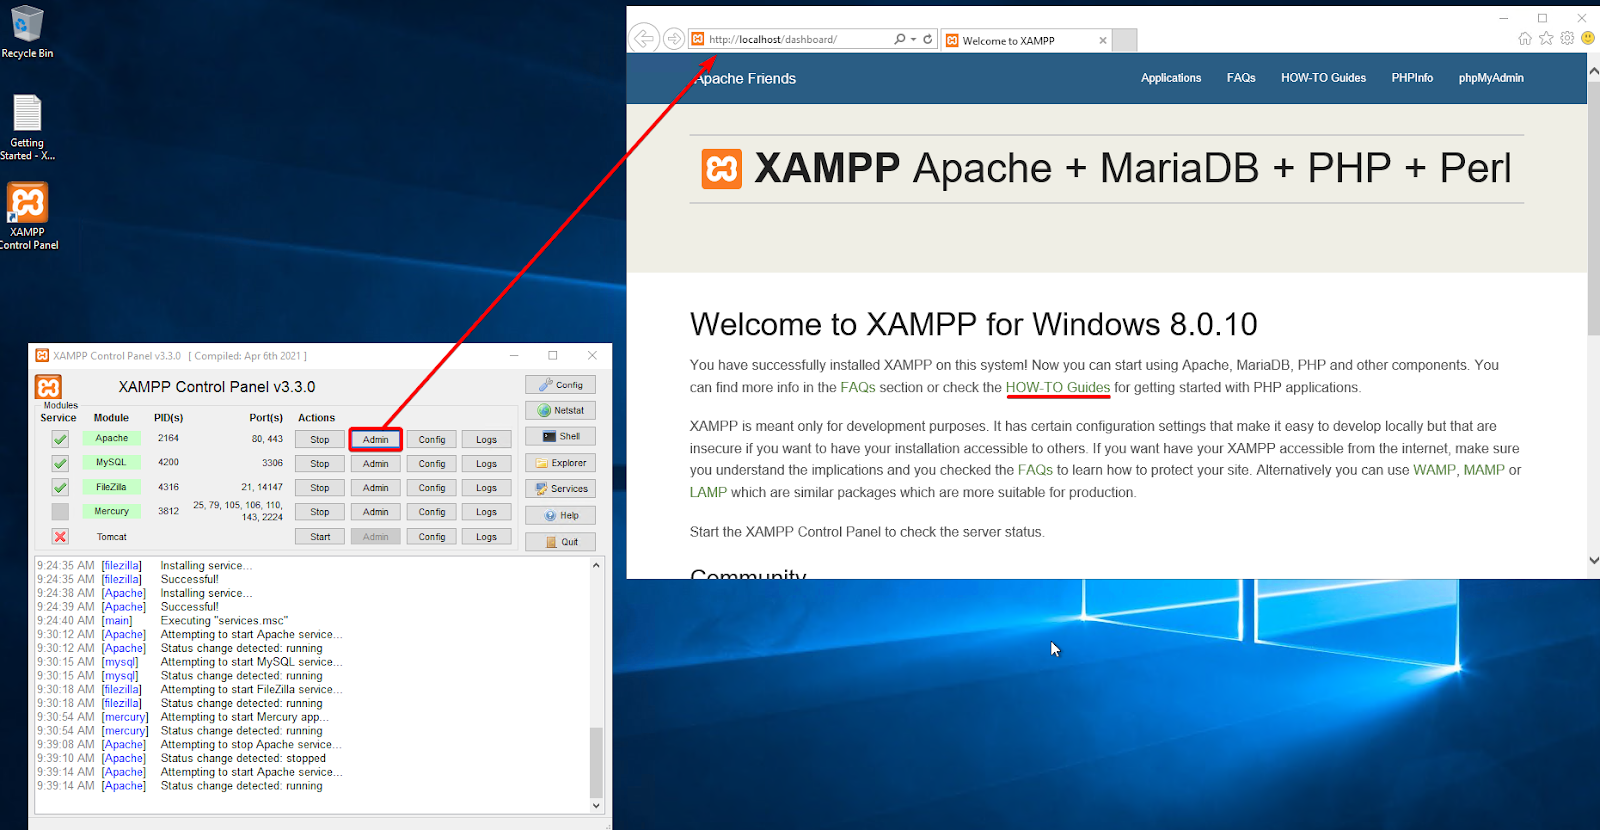The image size is (1600, 830).
Task: Follow the WAMP link in paragraph
Action: click(1434, 470)
